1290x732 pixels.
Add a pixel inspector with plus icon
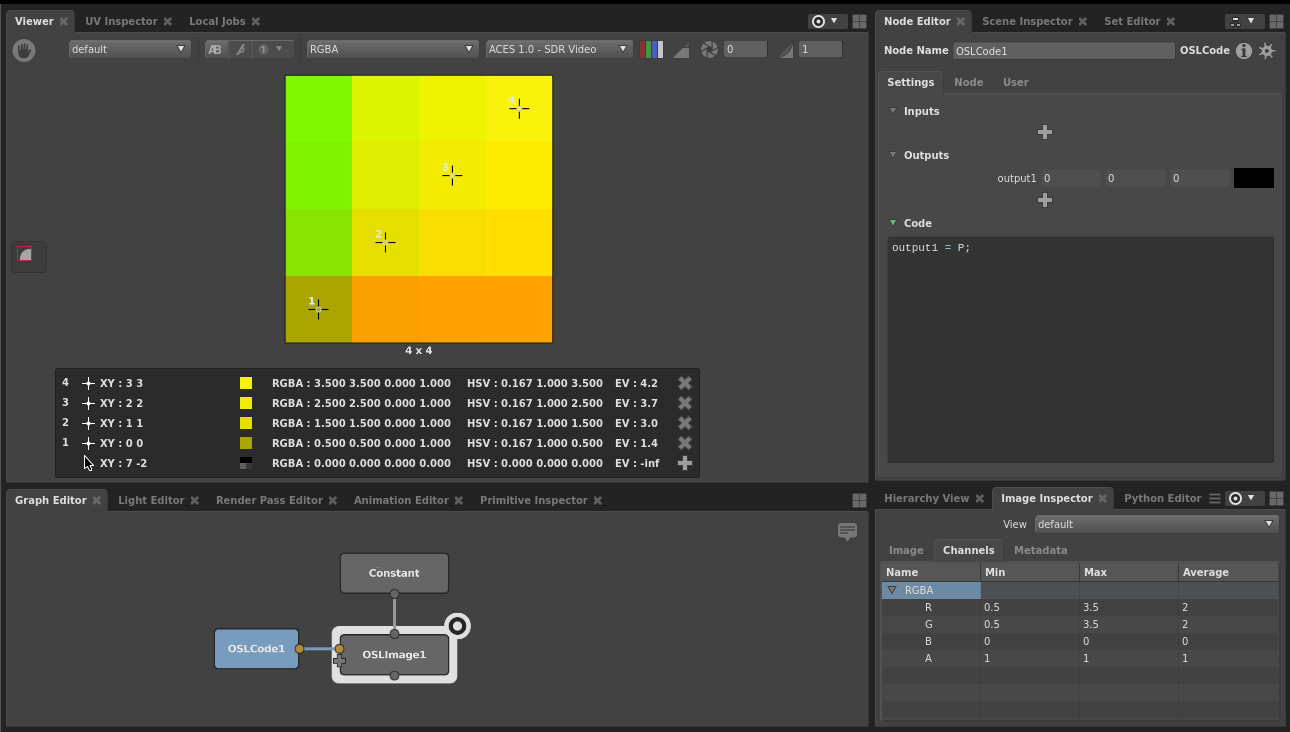pos(685,463)
